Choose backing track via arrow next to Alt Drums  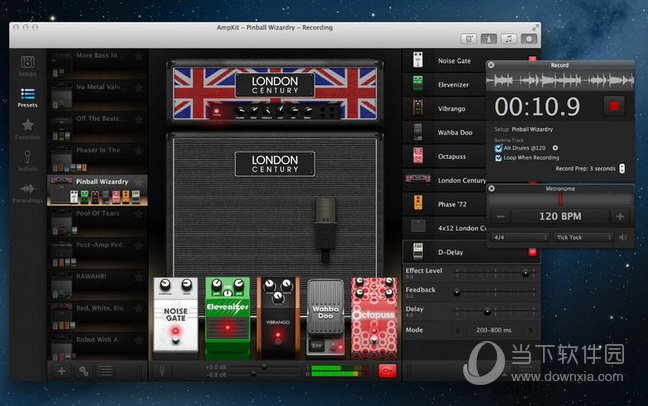(555, 148)
